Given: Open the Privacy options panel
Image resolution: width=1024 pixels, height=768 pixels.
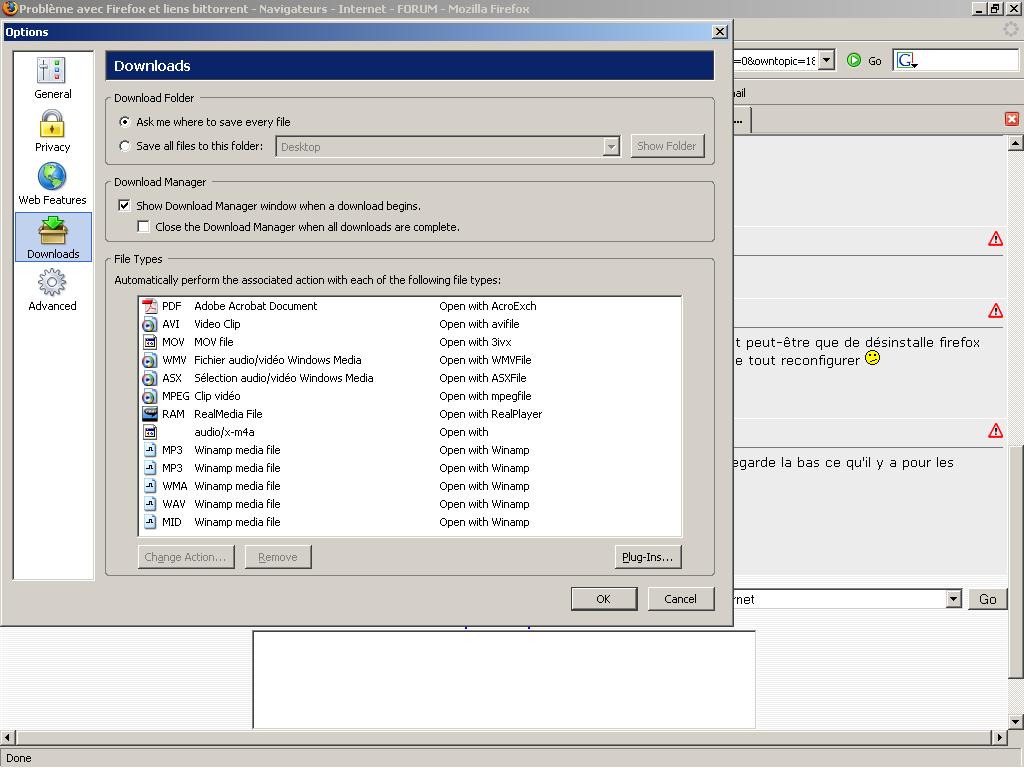Looking at the screenshot, I should pos(52,132).
